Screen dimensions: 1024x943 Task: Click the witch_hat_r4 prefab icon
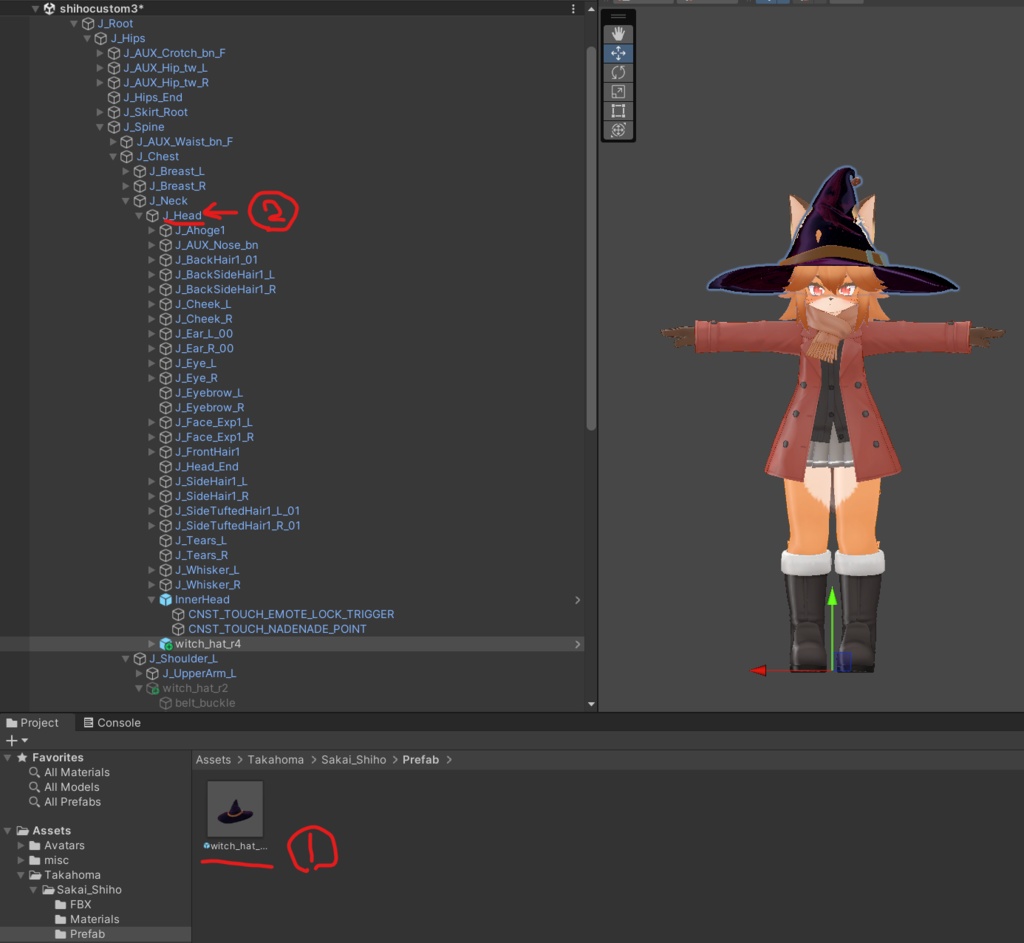[x=166, y=644]
